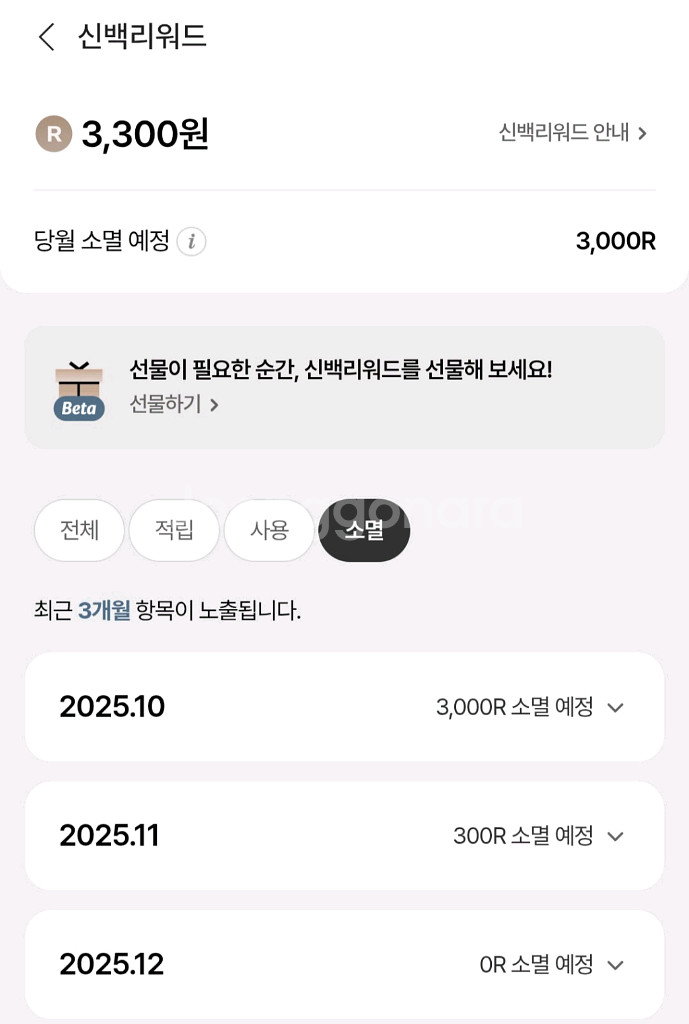Open info icon beside 당월 소멸 예정
This screenshot has height=1024, width=689.
click(192, 242)
